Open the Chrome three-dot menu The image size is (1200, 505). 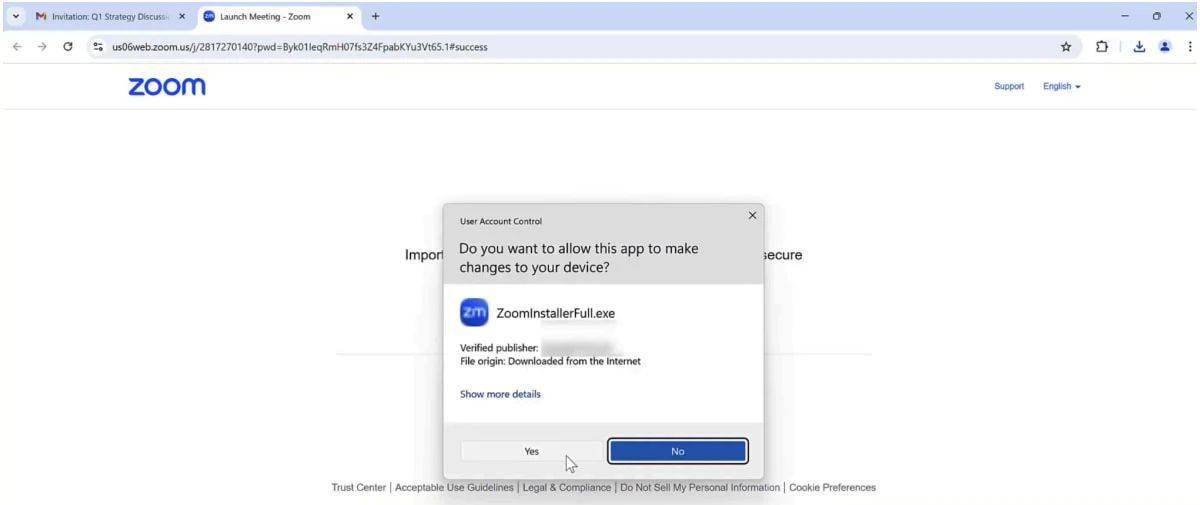point(1189,46)
